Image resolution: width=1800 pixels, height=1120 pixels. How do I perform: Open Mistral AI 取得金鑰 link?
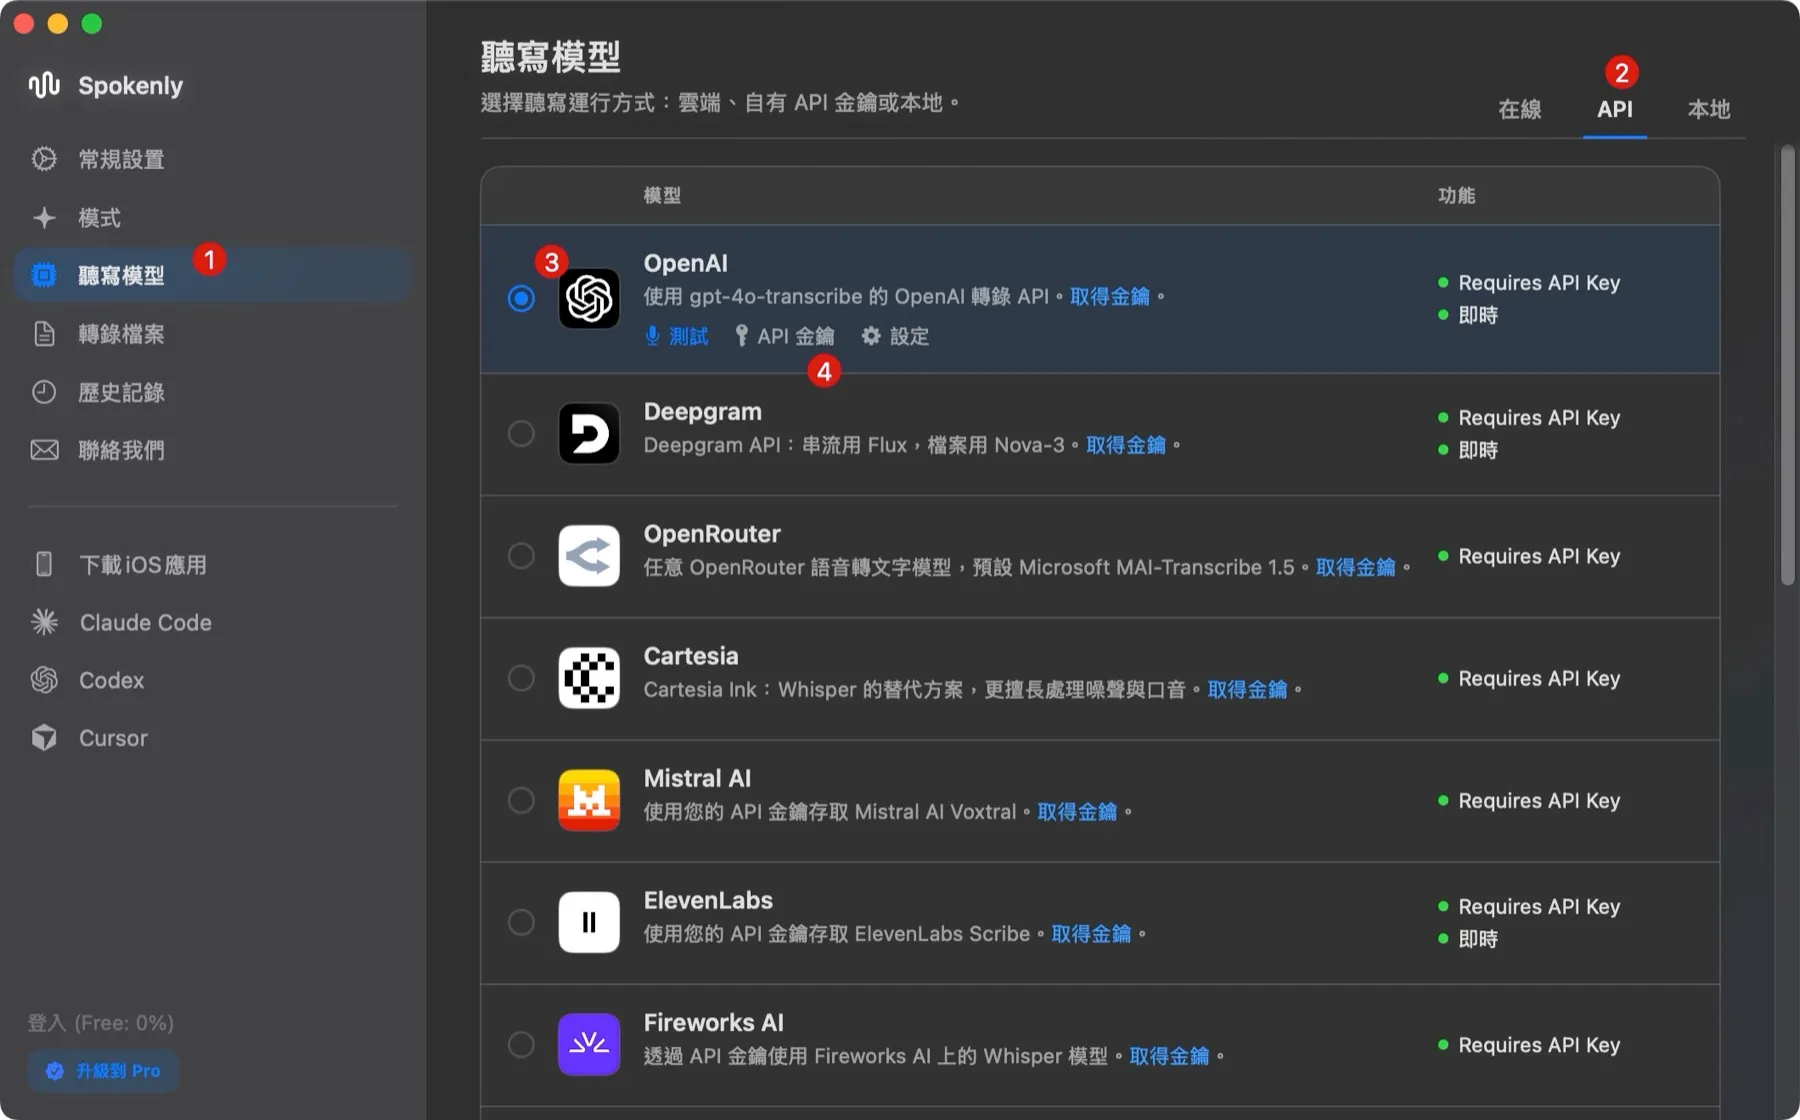pos(1077,812)
